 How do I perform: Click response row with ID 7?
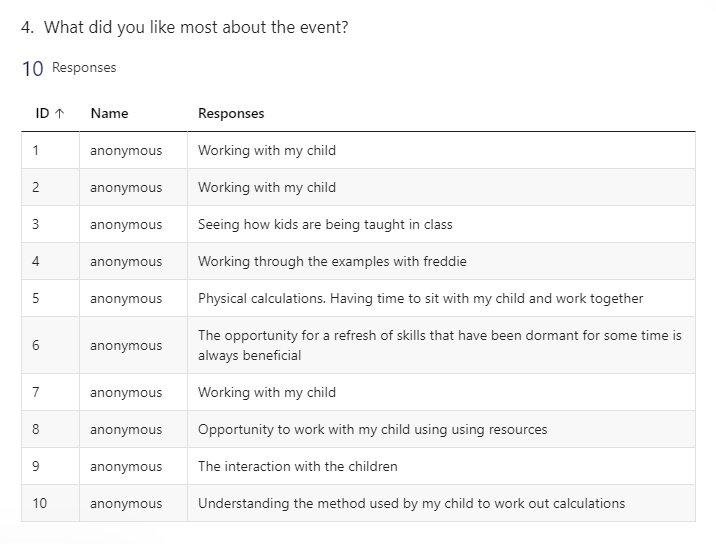358,392
